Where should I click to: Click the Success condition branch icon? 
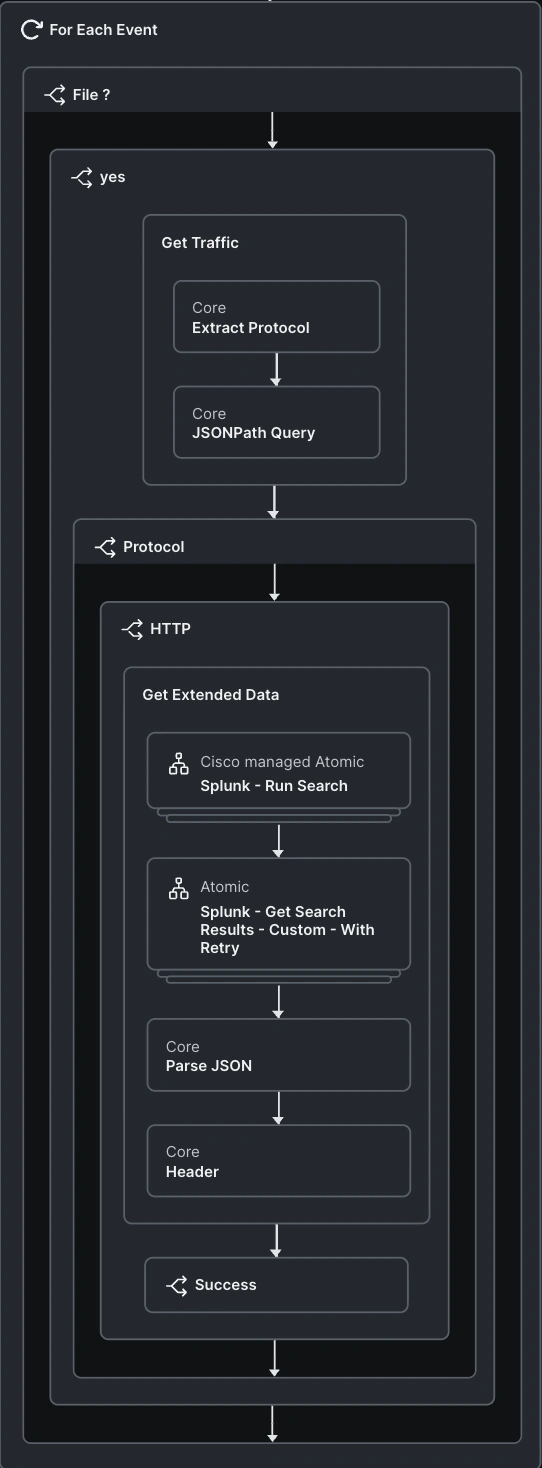pyautogui.click(x=177, y=1285)
